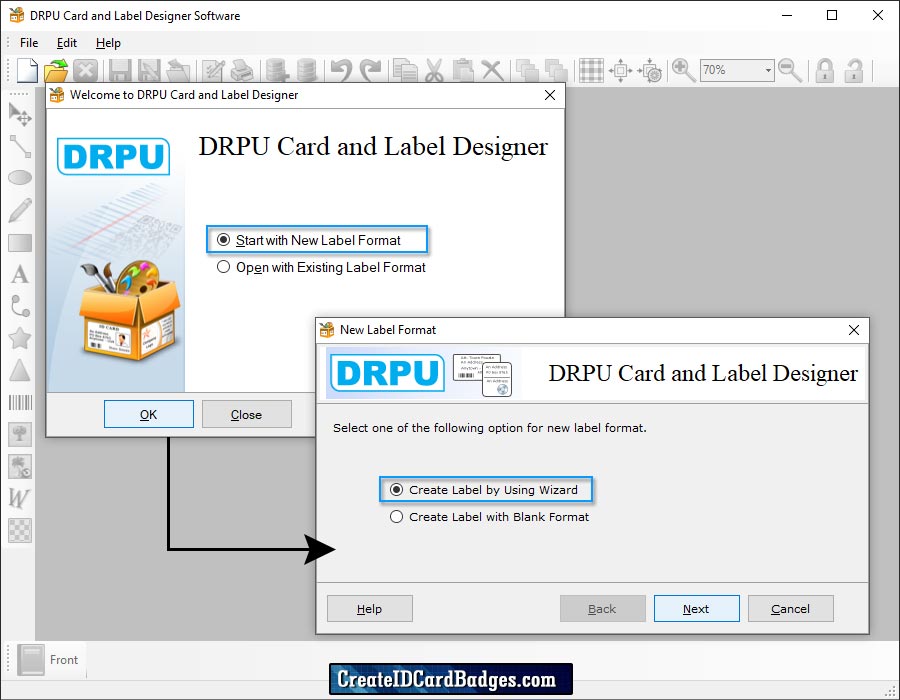Create a new blank document from toolbar
The height and width of the screenshot is (700, 900).
point(27,71)
